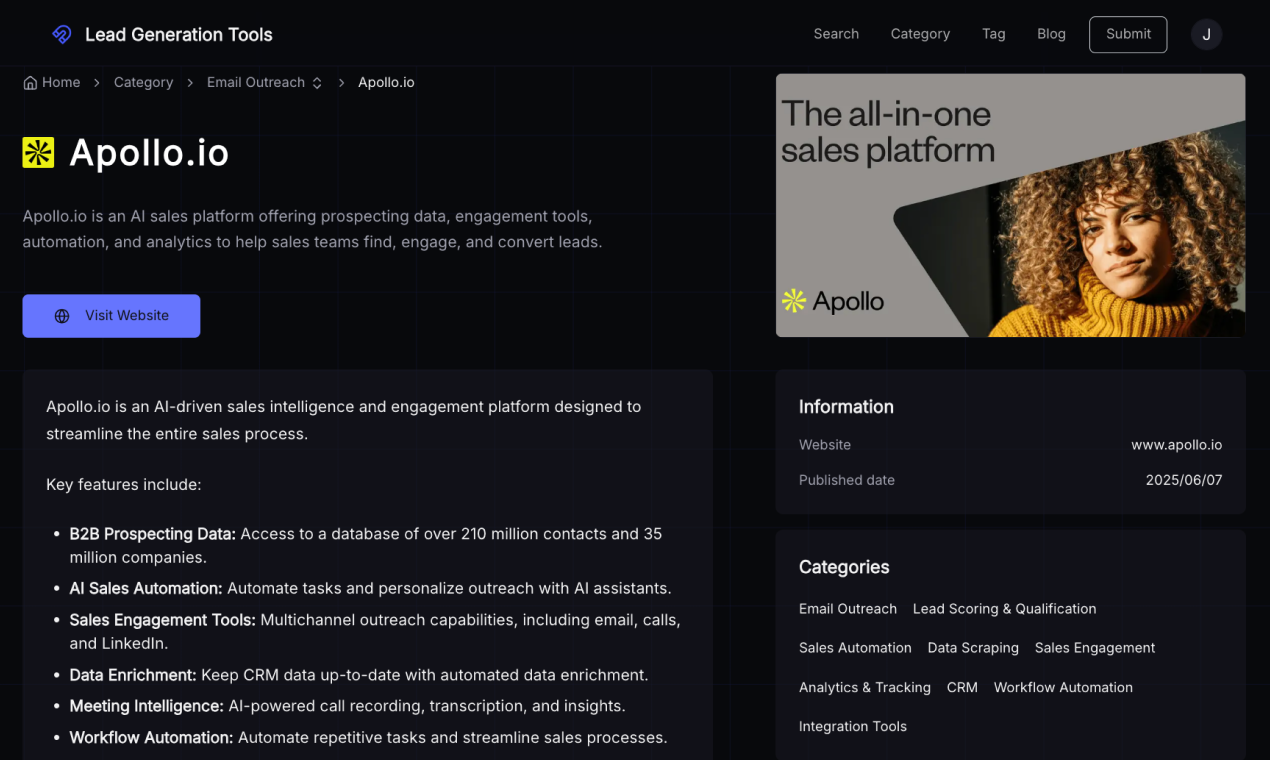Open the Search nav item

click(836, 34)
